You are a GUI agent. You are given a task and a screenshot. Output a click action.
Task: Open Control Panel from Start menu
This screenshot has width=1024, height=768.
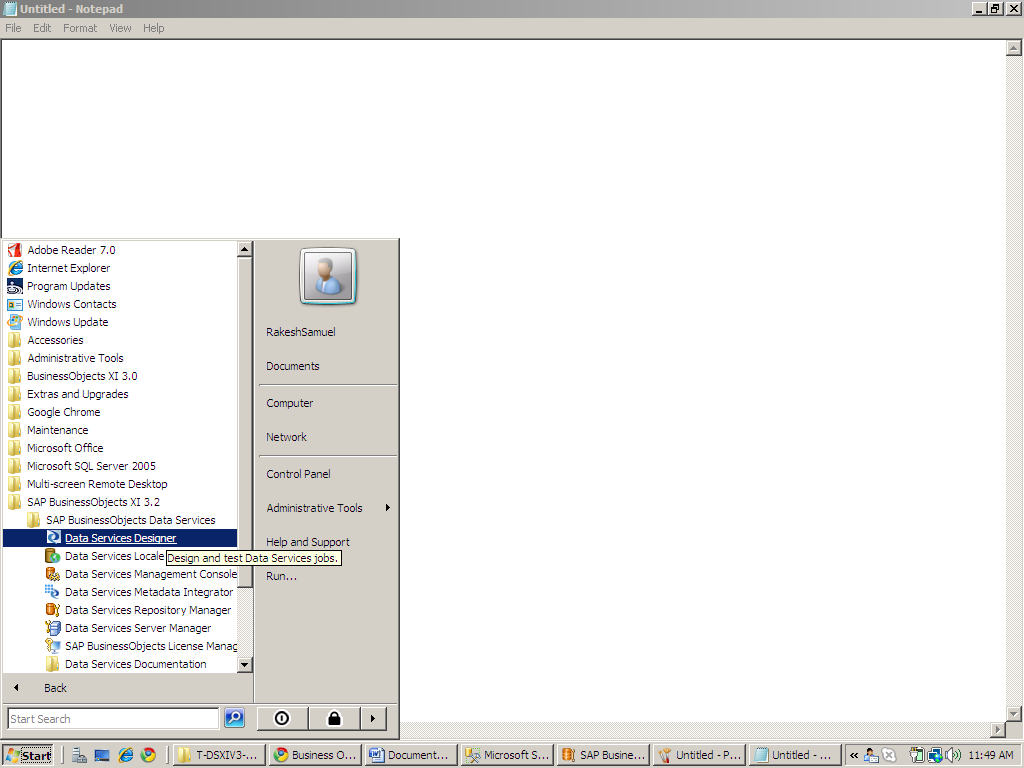(298, 474)
